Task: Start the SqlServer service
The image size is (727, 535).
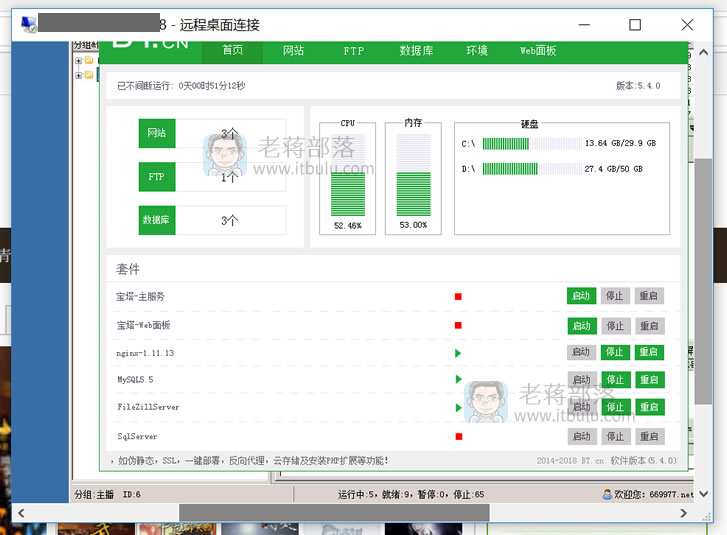Action: click(x=582, y=436)
